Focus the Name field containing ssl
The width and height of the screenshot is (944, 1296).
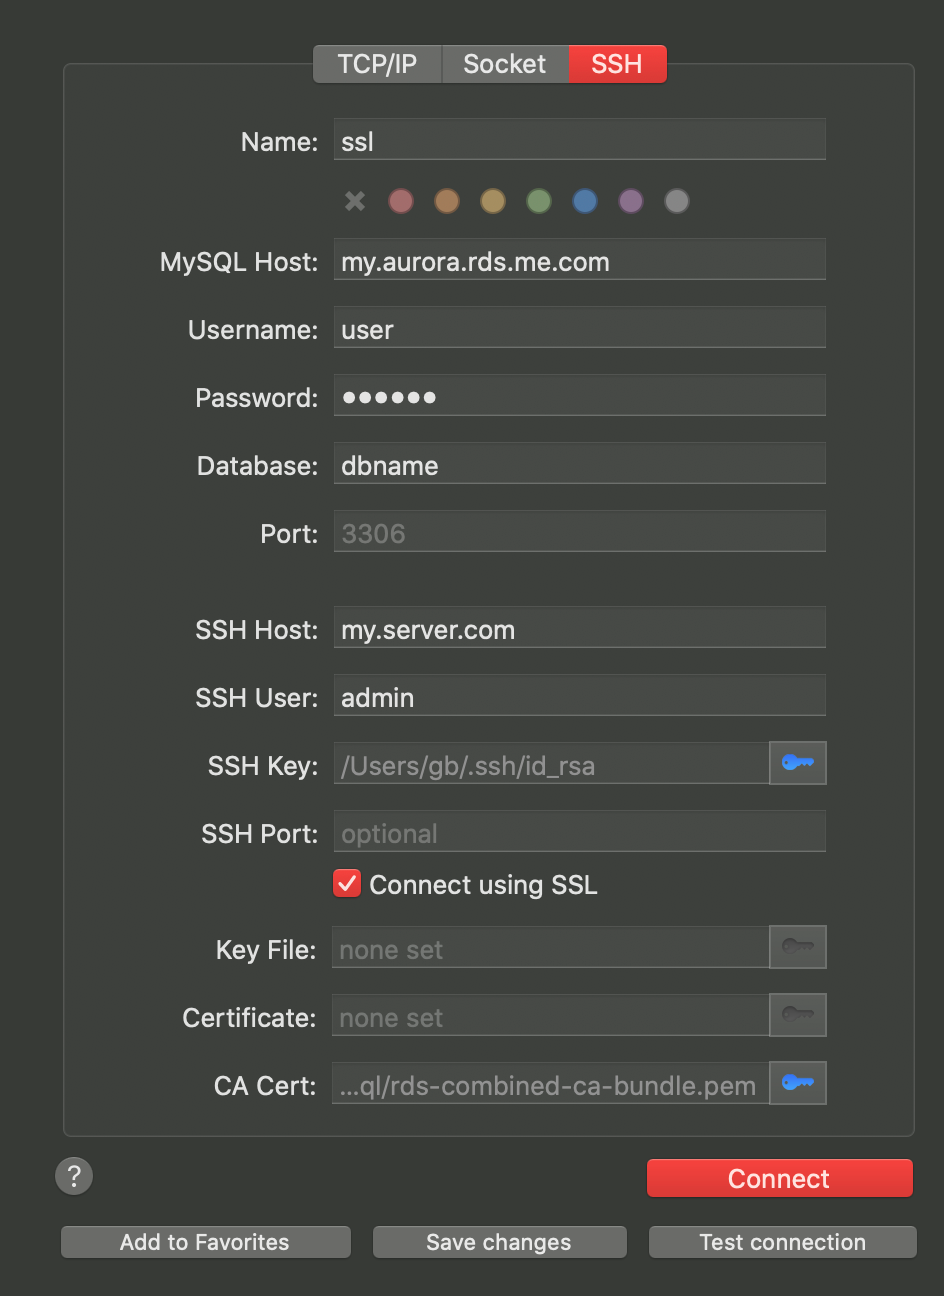[579, 140]
